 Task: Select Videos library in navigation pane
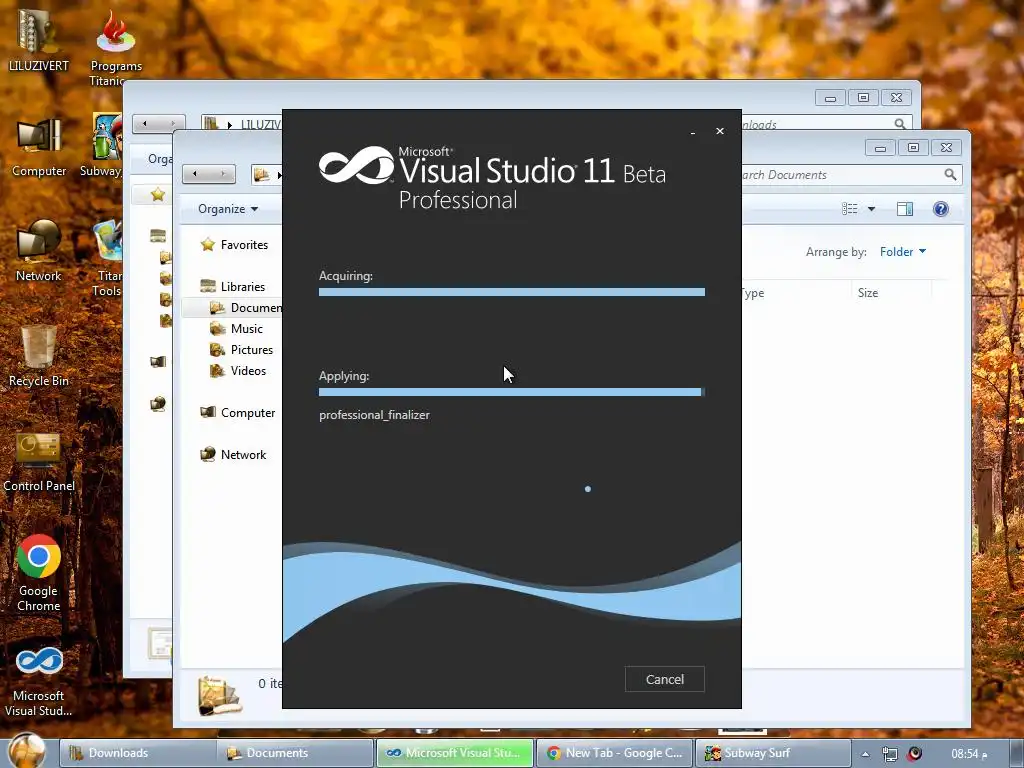click(238, 370)
